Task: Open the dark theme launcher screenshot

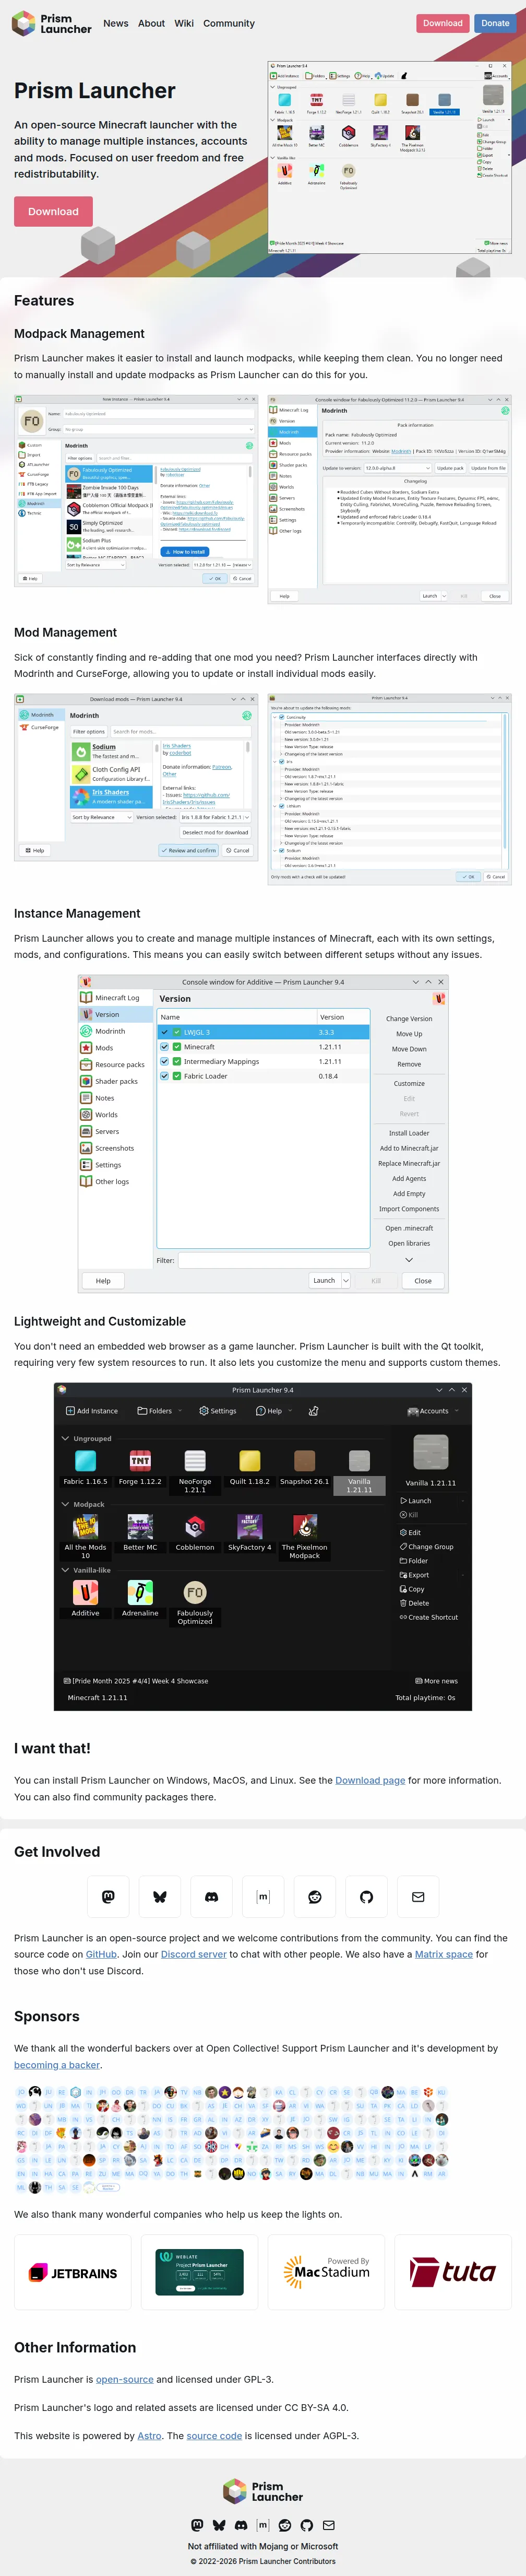Action: [x=263, y=1547]
